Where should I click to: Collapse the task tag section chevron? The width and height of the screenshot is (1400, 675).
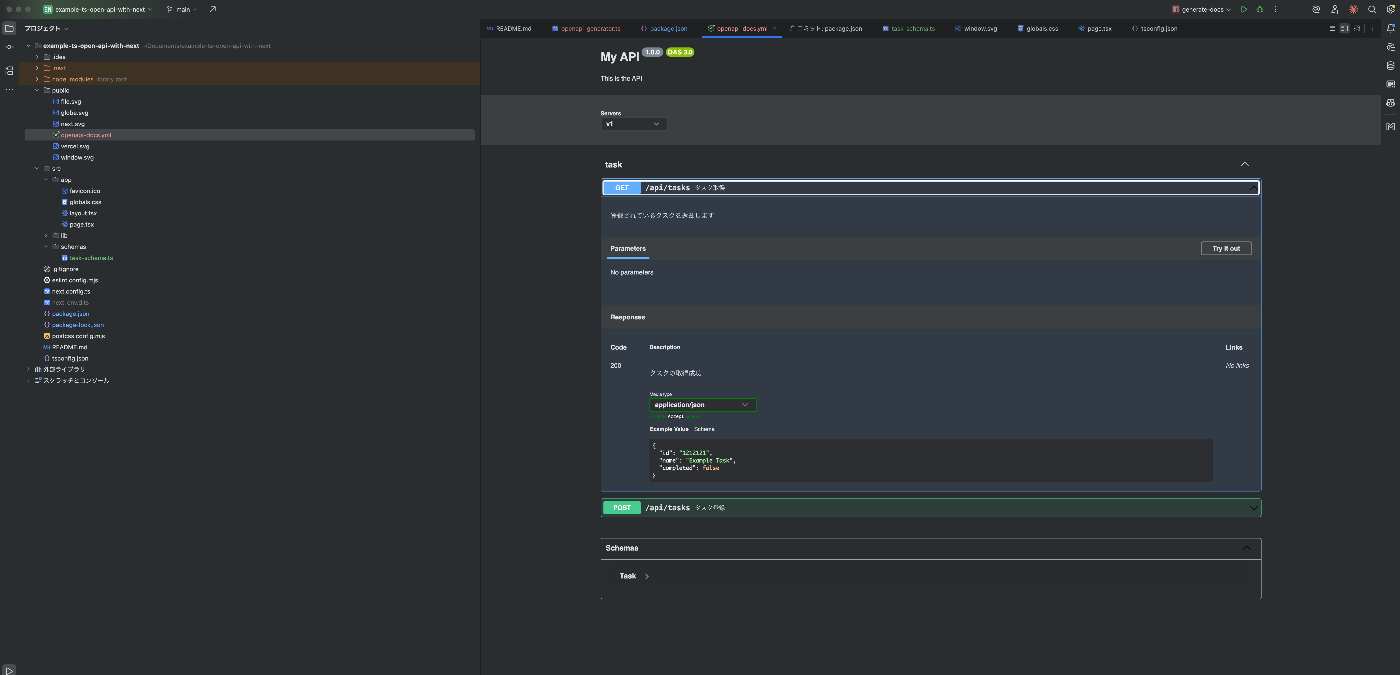pos(1245,164)
